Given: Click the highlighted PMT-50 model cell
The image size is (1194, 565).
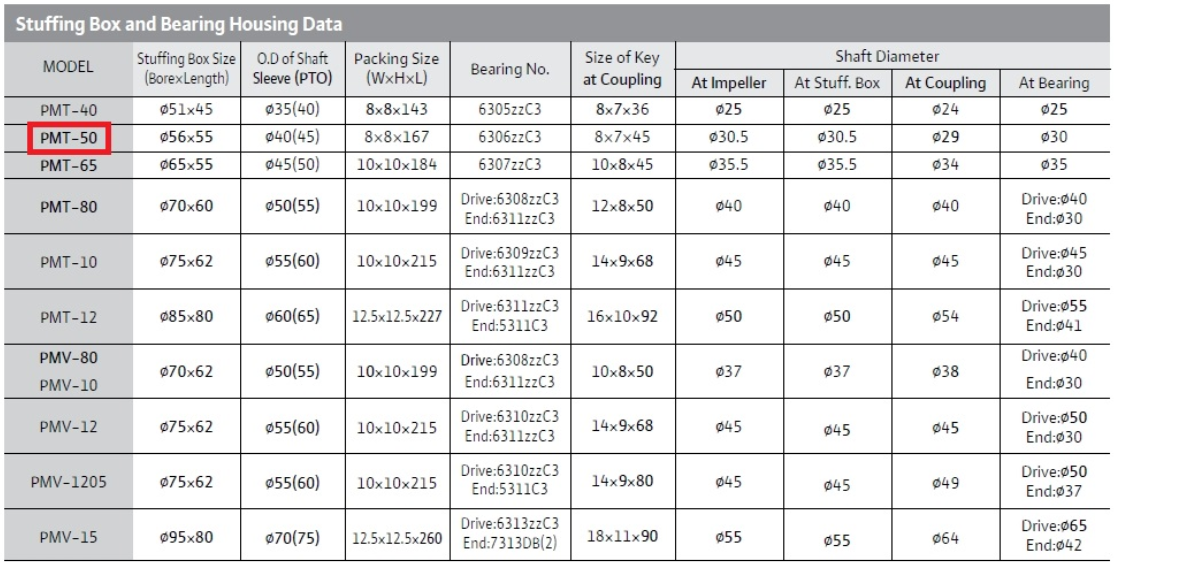Looking at the screenshot, I should [69, 139].
